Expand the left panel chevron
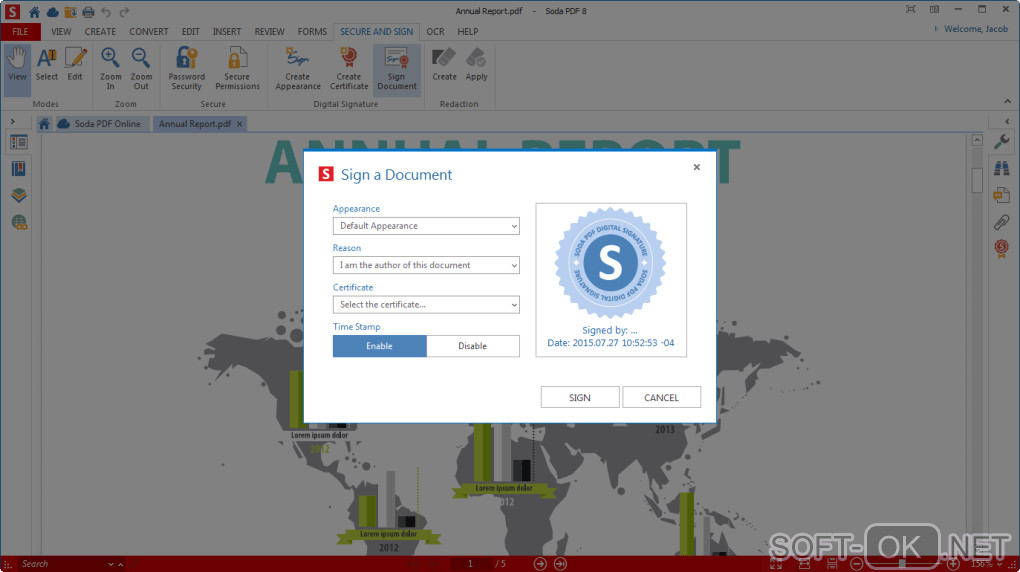 (12, 122)
